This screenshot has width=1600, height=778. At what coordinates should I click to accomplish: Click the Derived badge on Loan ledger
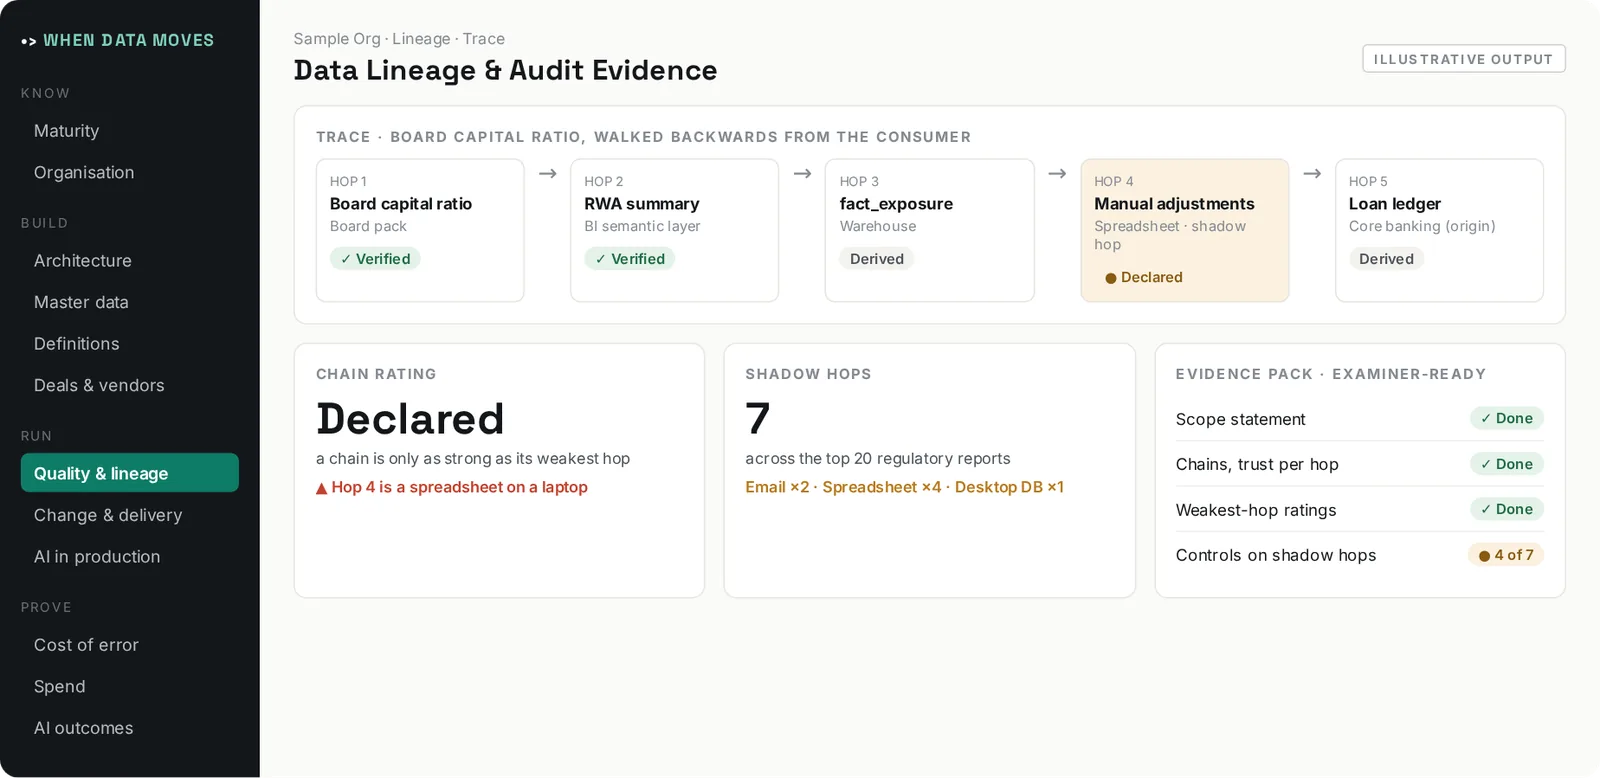[1386, 259]
